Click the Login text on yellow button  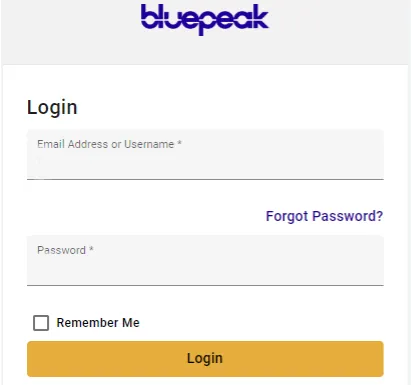[205, 358]
